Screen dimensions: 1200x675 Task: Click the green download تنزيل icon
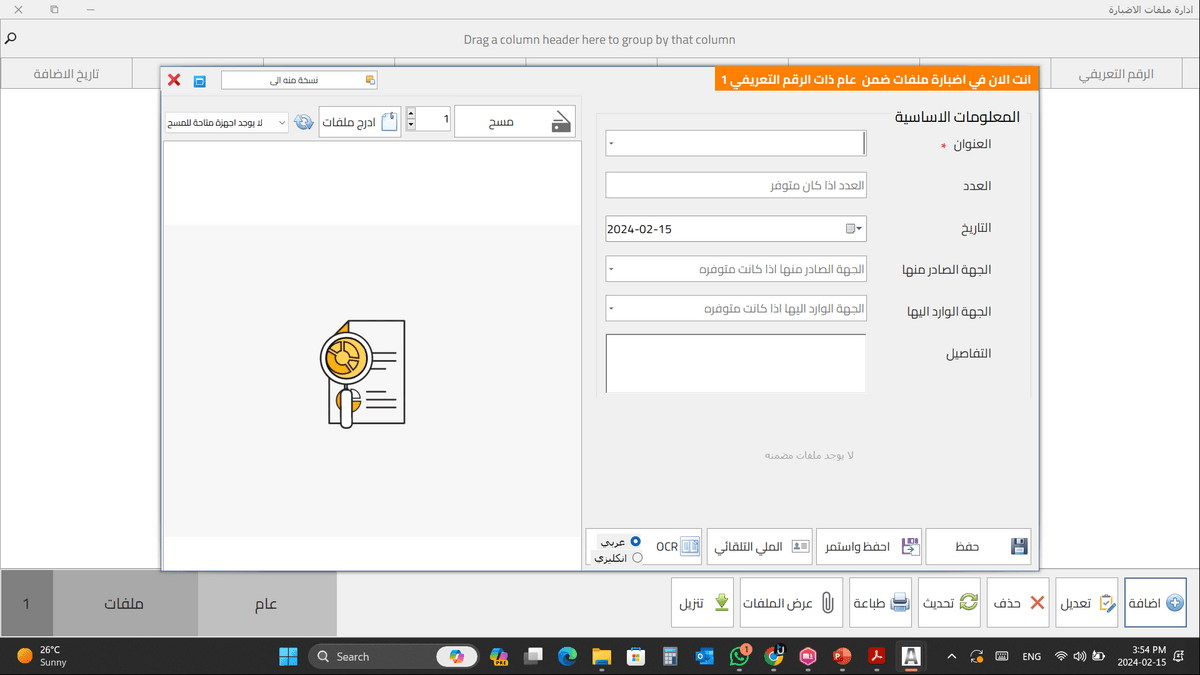pos(721,603)
